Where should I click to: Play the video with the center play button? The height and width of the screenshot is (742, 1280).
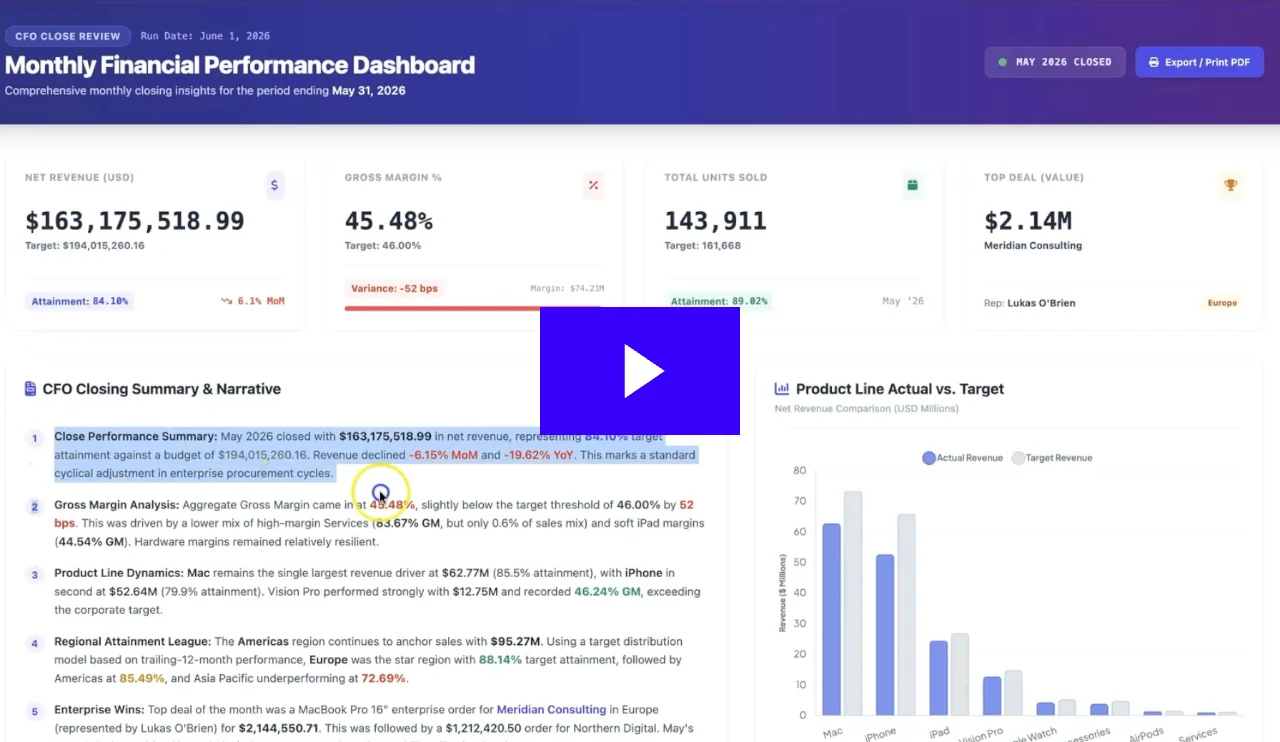pyautogui.click(x=640, y=371)
